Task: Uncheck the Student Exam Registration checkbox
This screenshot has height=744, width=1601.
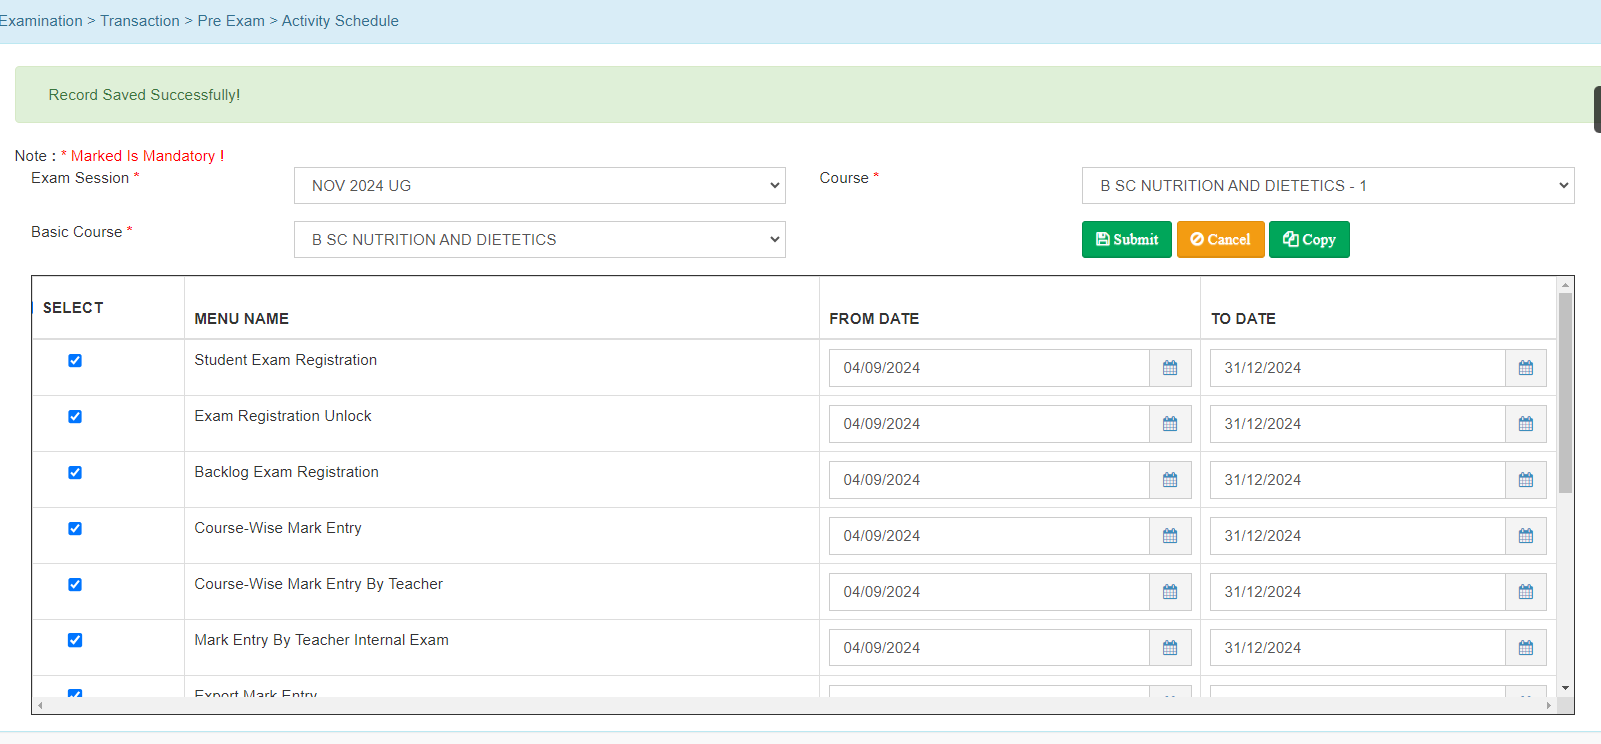Action: (x=75, y=361)
